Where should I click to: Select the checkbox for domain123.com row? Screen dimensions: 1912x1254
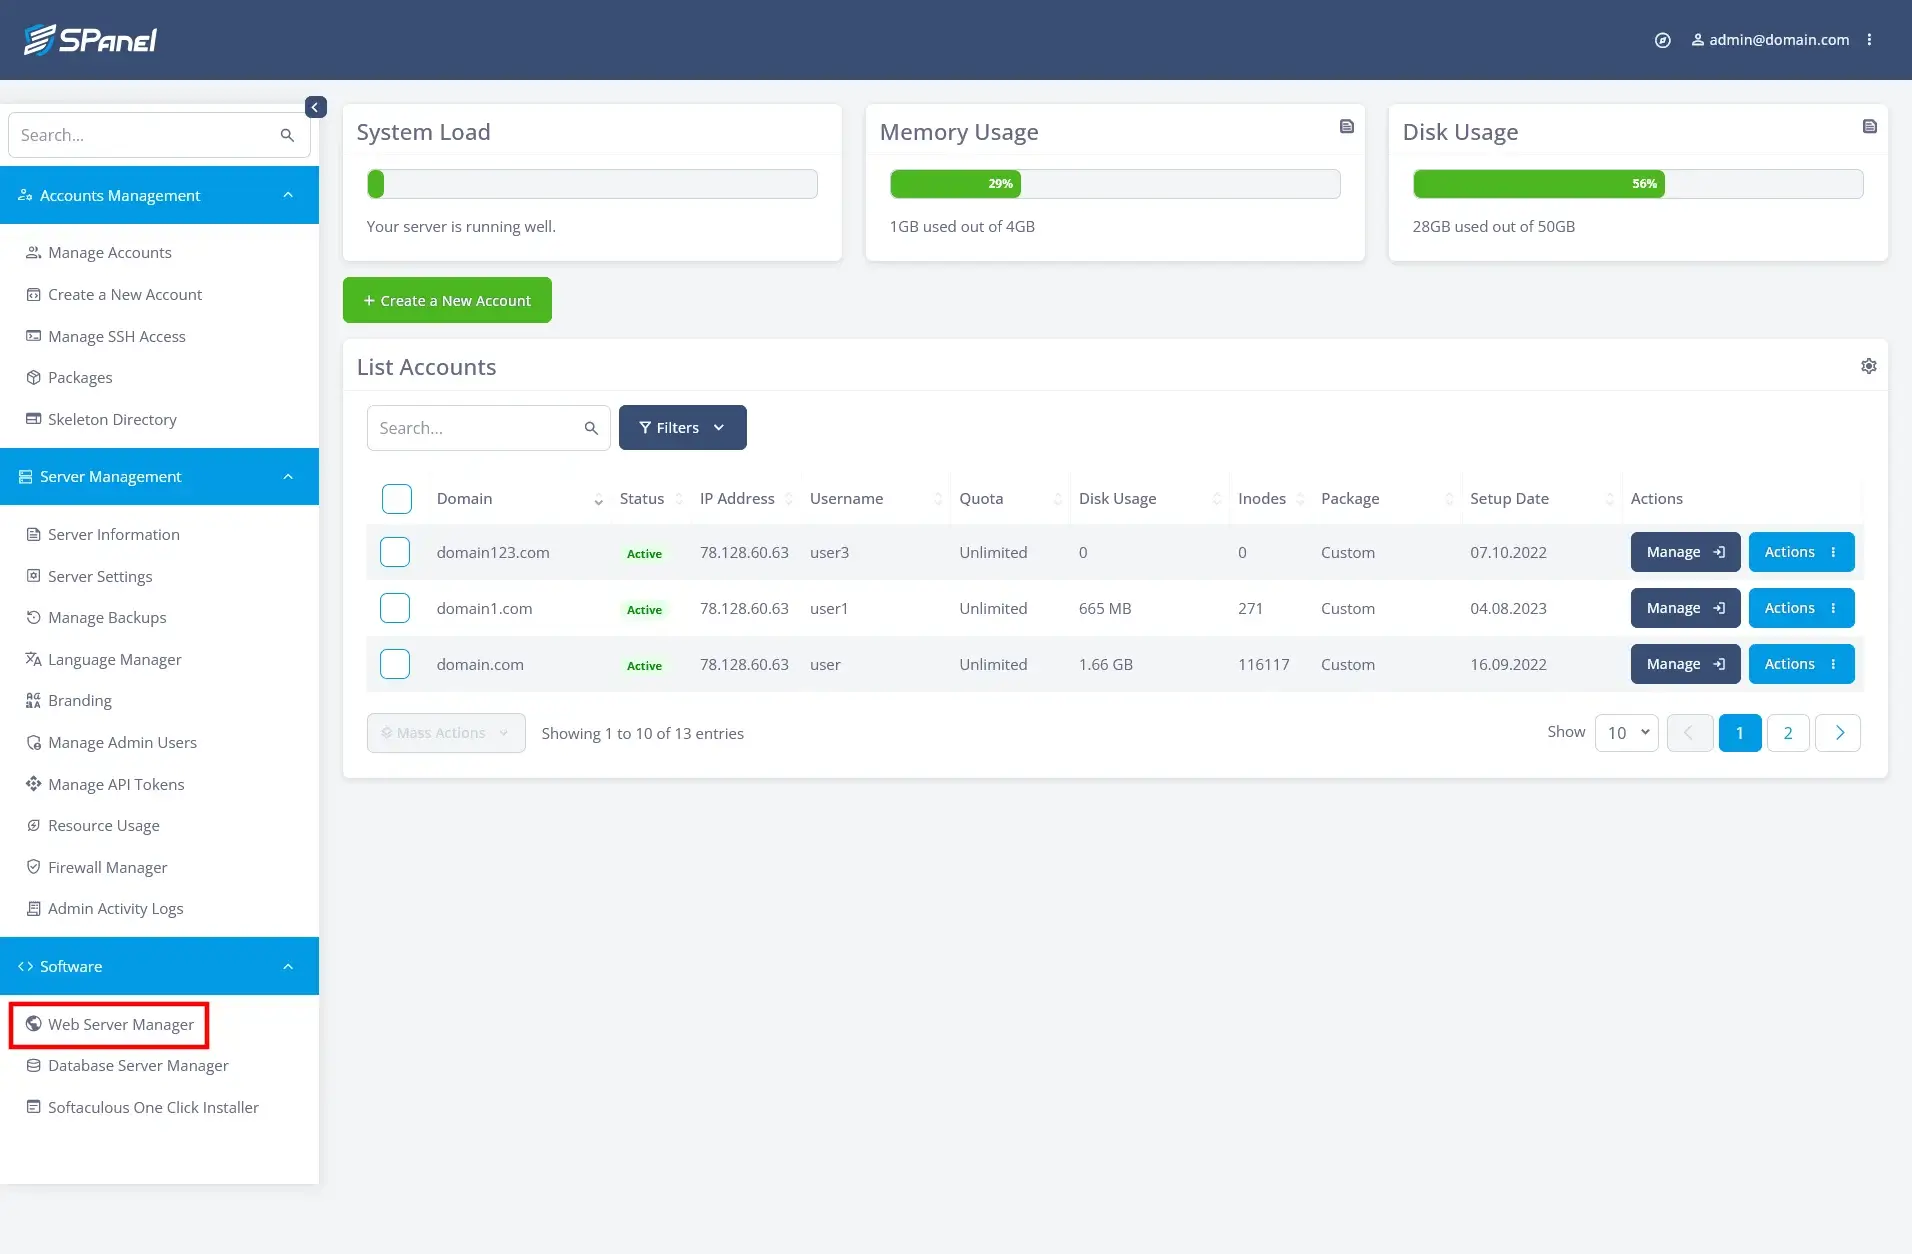tap(394, 551)
